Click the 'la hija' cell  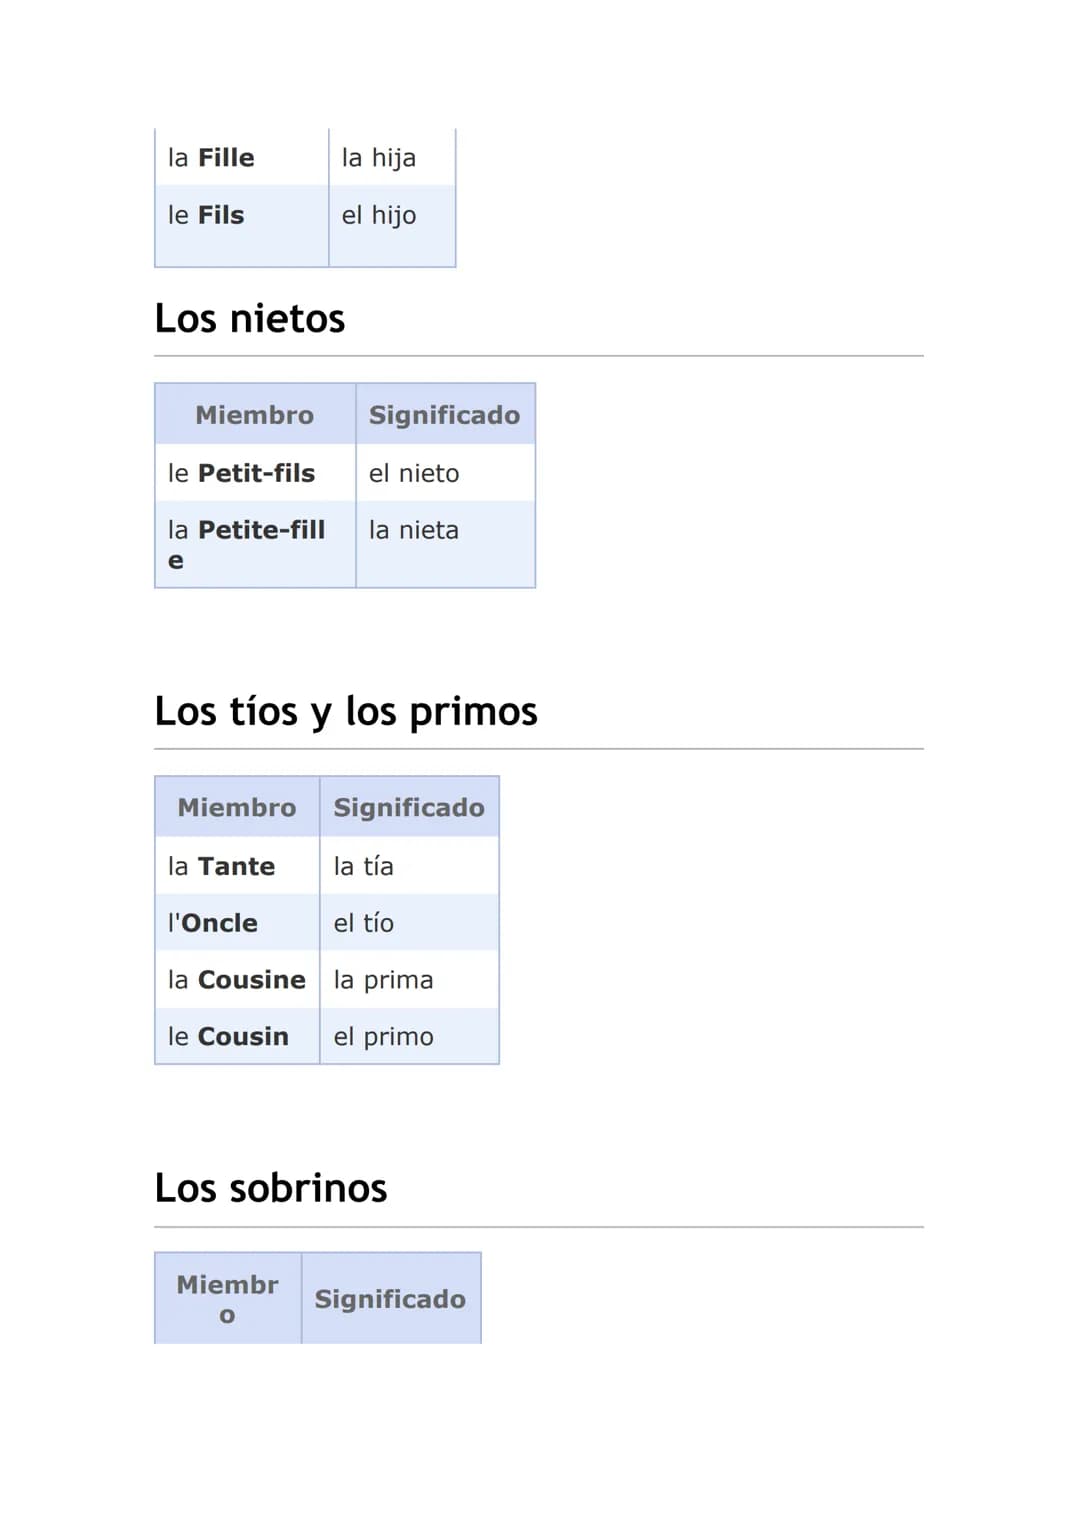(392, 157)
